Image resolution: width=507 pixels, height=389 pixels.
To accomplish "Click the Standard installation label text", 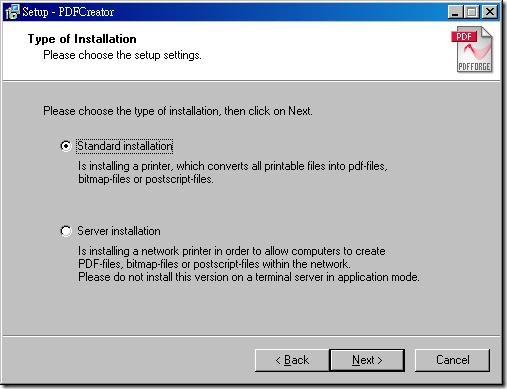I will [125, 146].
